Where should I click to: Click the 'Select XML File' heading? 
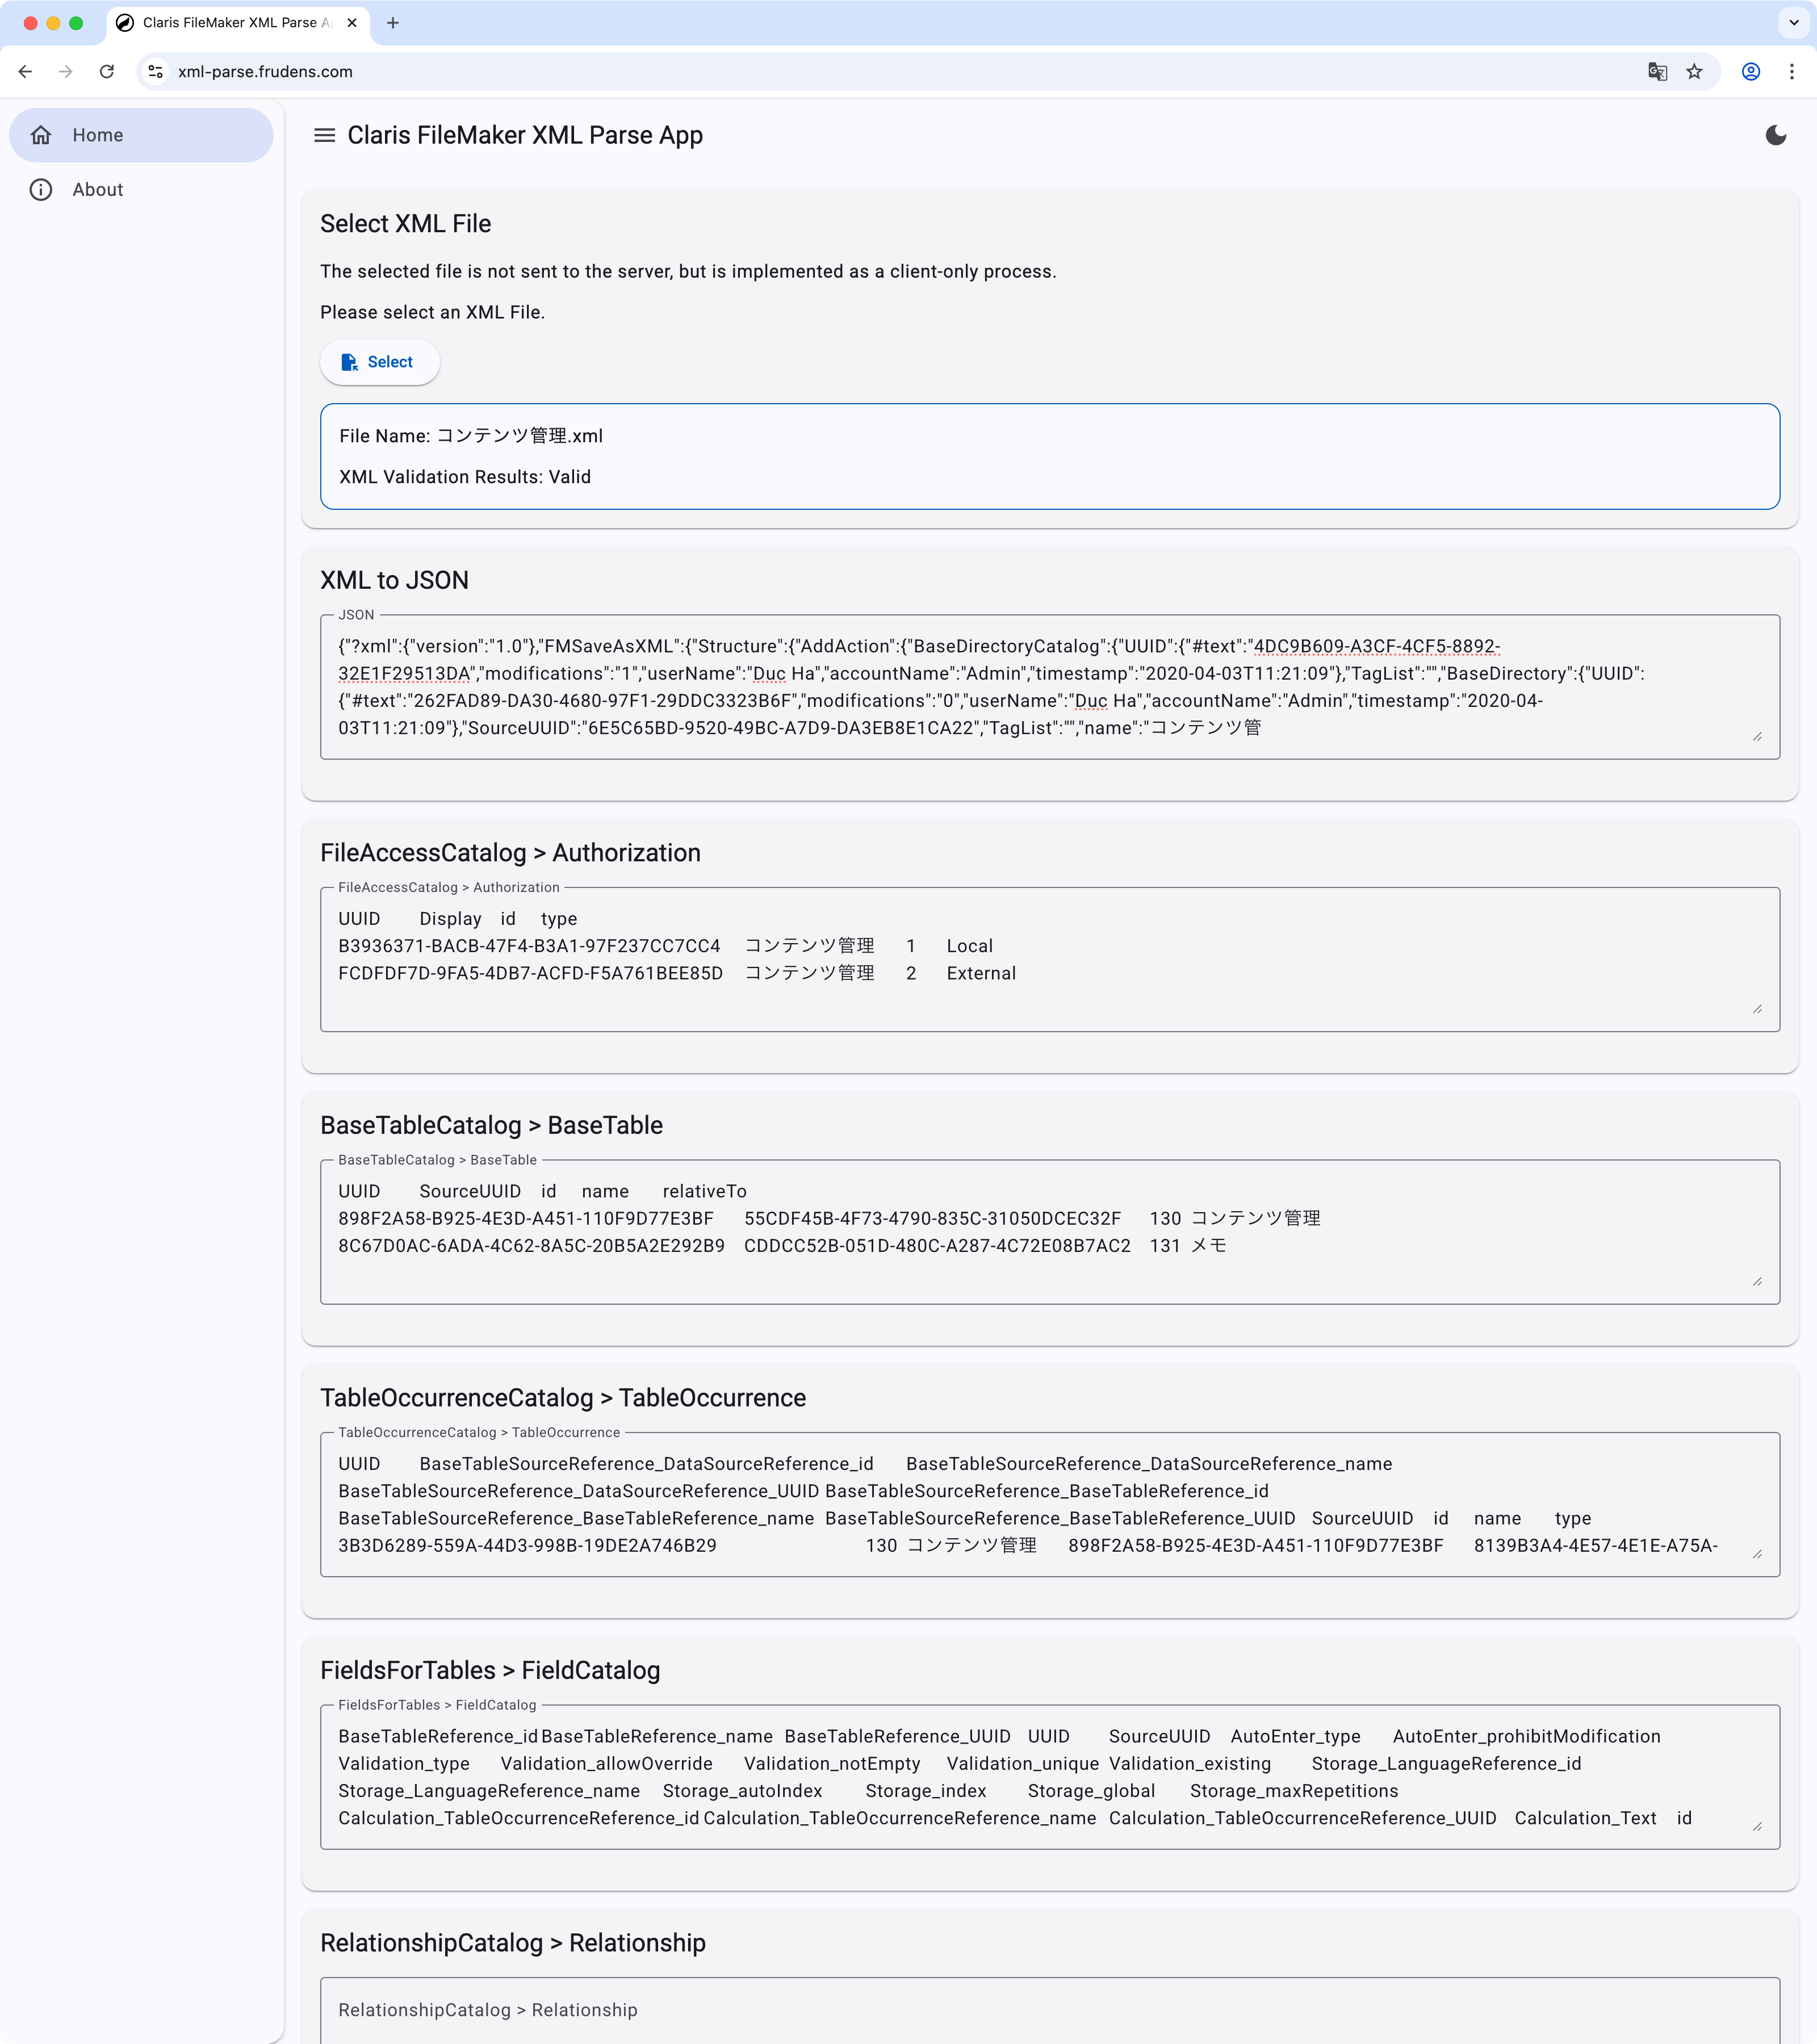405,224
